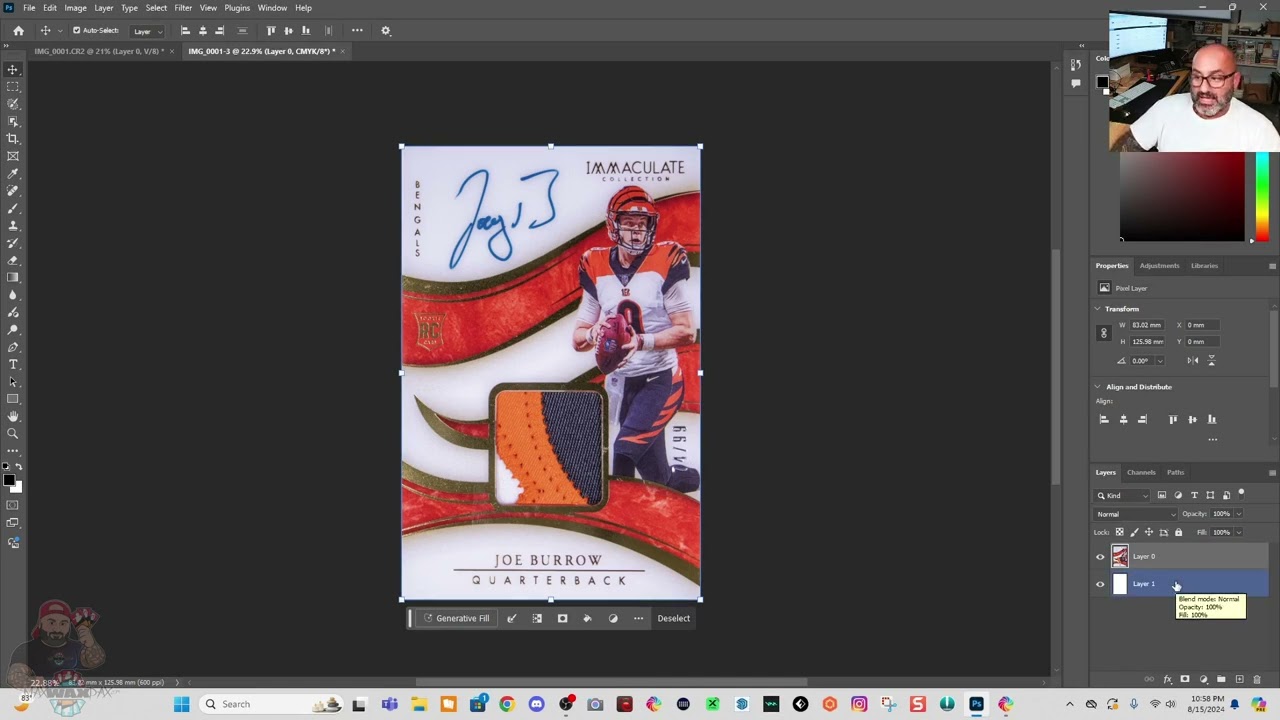Add a layer style with fx icon
Viewport: 1280px width, 720px height.
[1167, 680]
